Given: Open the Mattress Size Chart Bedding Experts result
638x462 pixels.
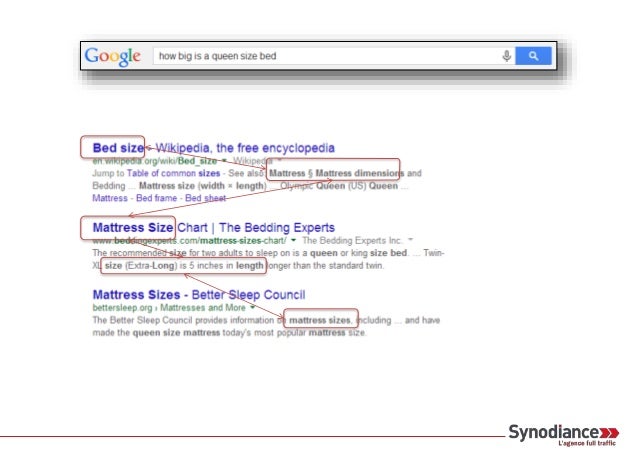Looking at the screenshot, I should [x=214, y=228].
